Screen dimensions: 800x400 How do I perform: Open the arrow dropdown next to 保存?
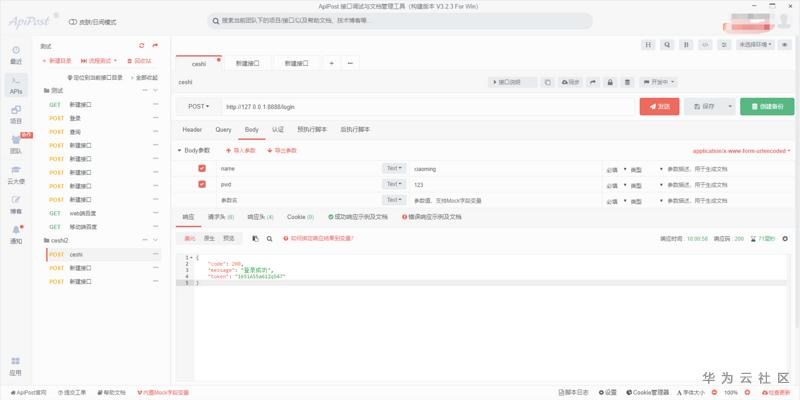pos(730,107)
